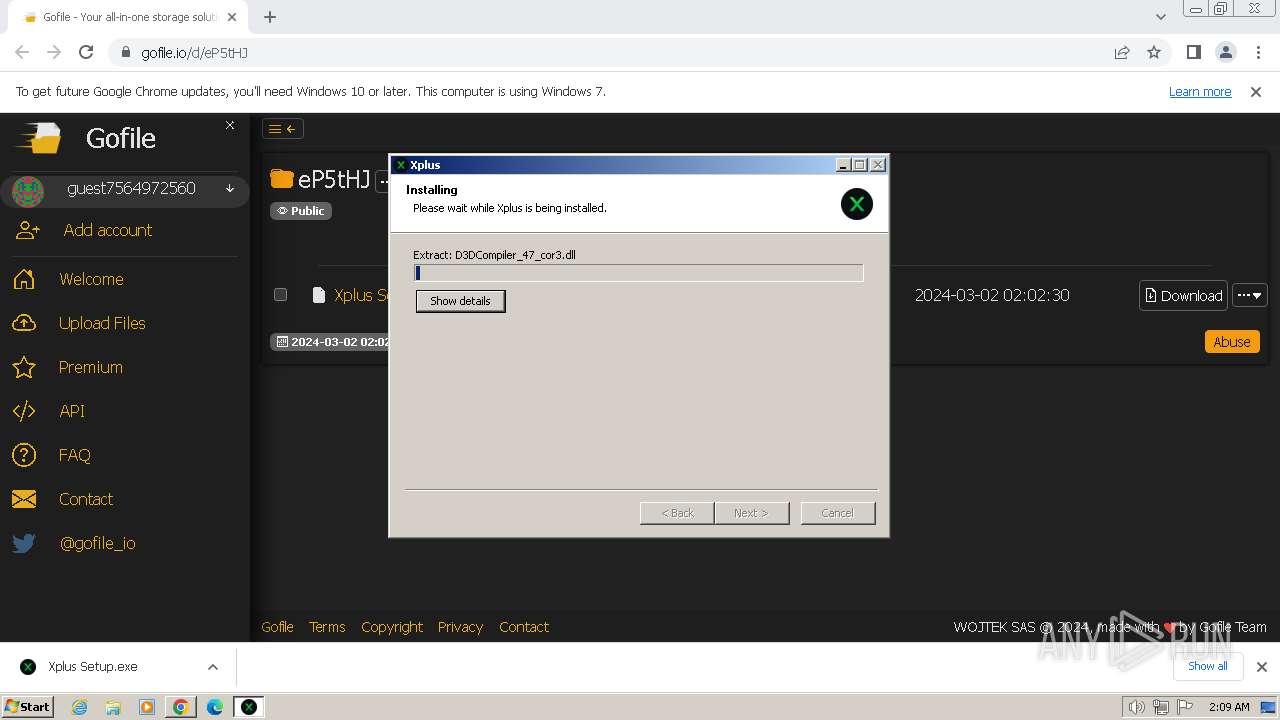Screen dimensions: 1280x720
Task: Open Contact in the sidebar
Action: pos(86,499)
